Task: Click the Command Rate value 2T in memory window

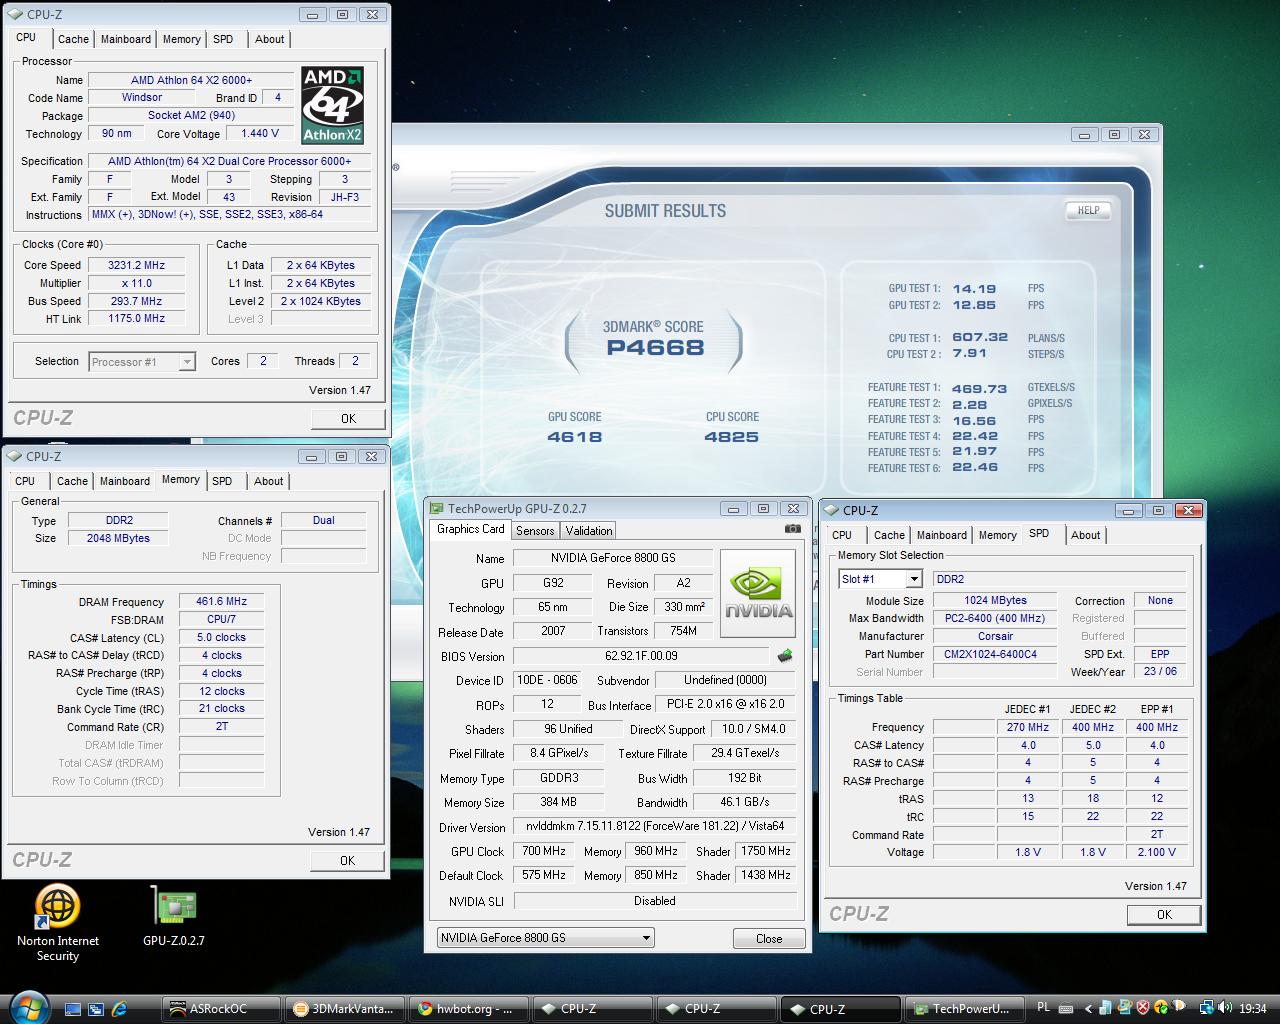Action: [x=221, y=726]
